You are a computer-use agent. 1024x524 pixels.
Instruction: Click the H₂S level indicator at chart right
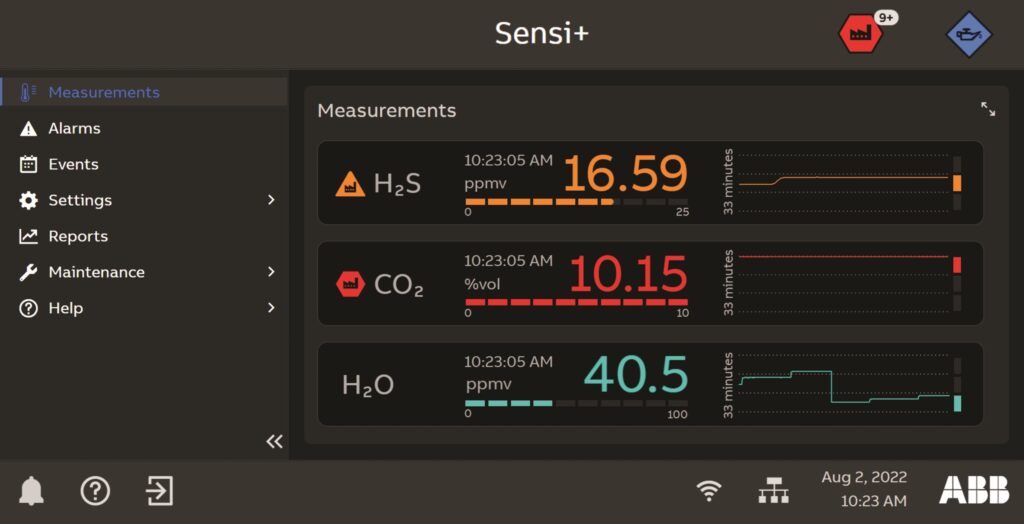coord(957,183)
